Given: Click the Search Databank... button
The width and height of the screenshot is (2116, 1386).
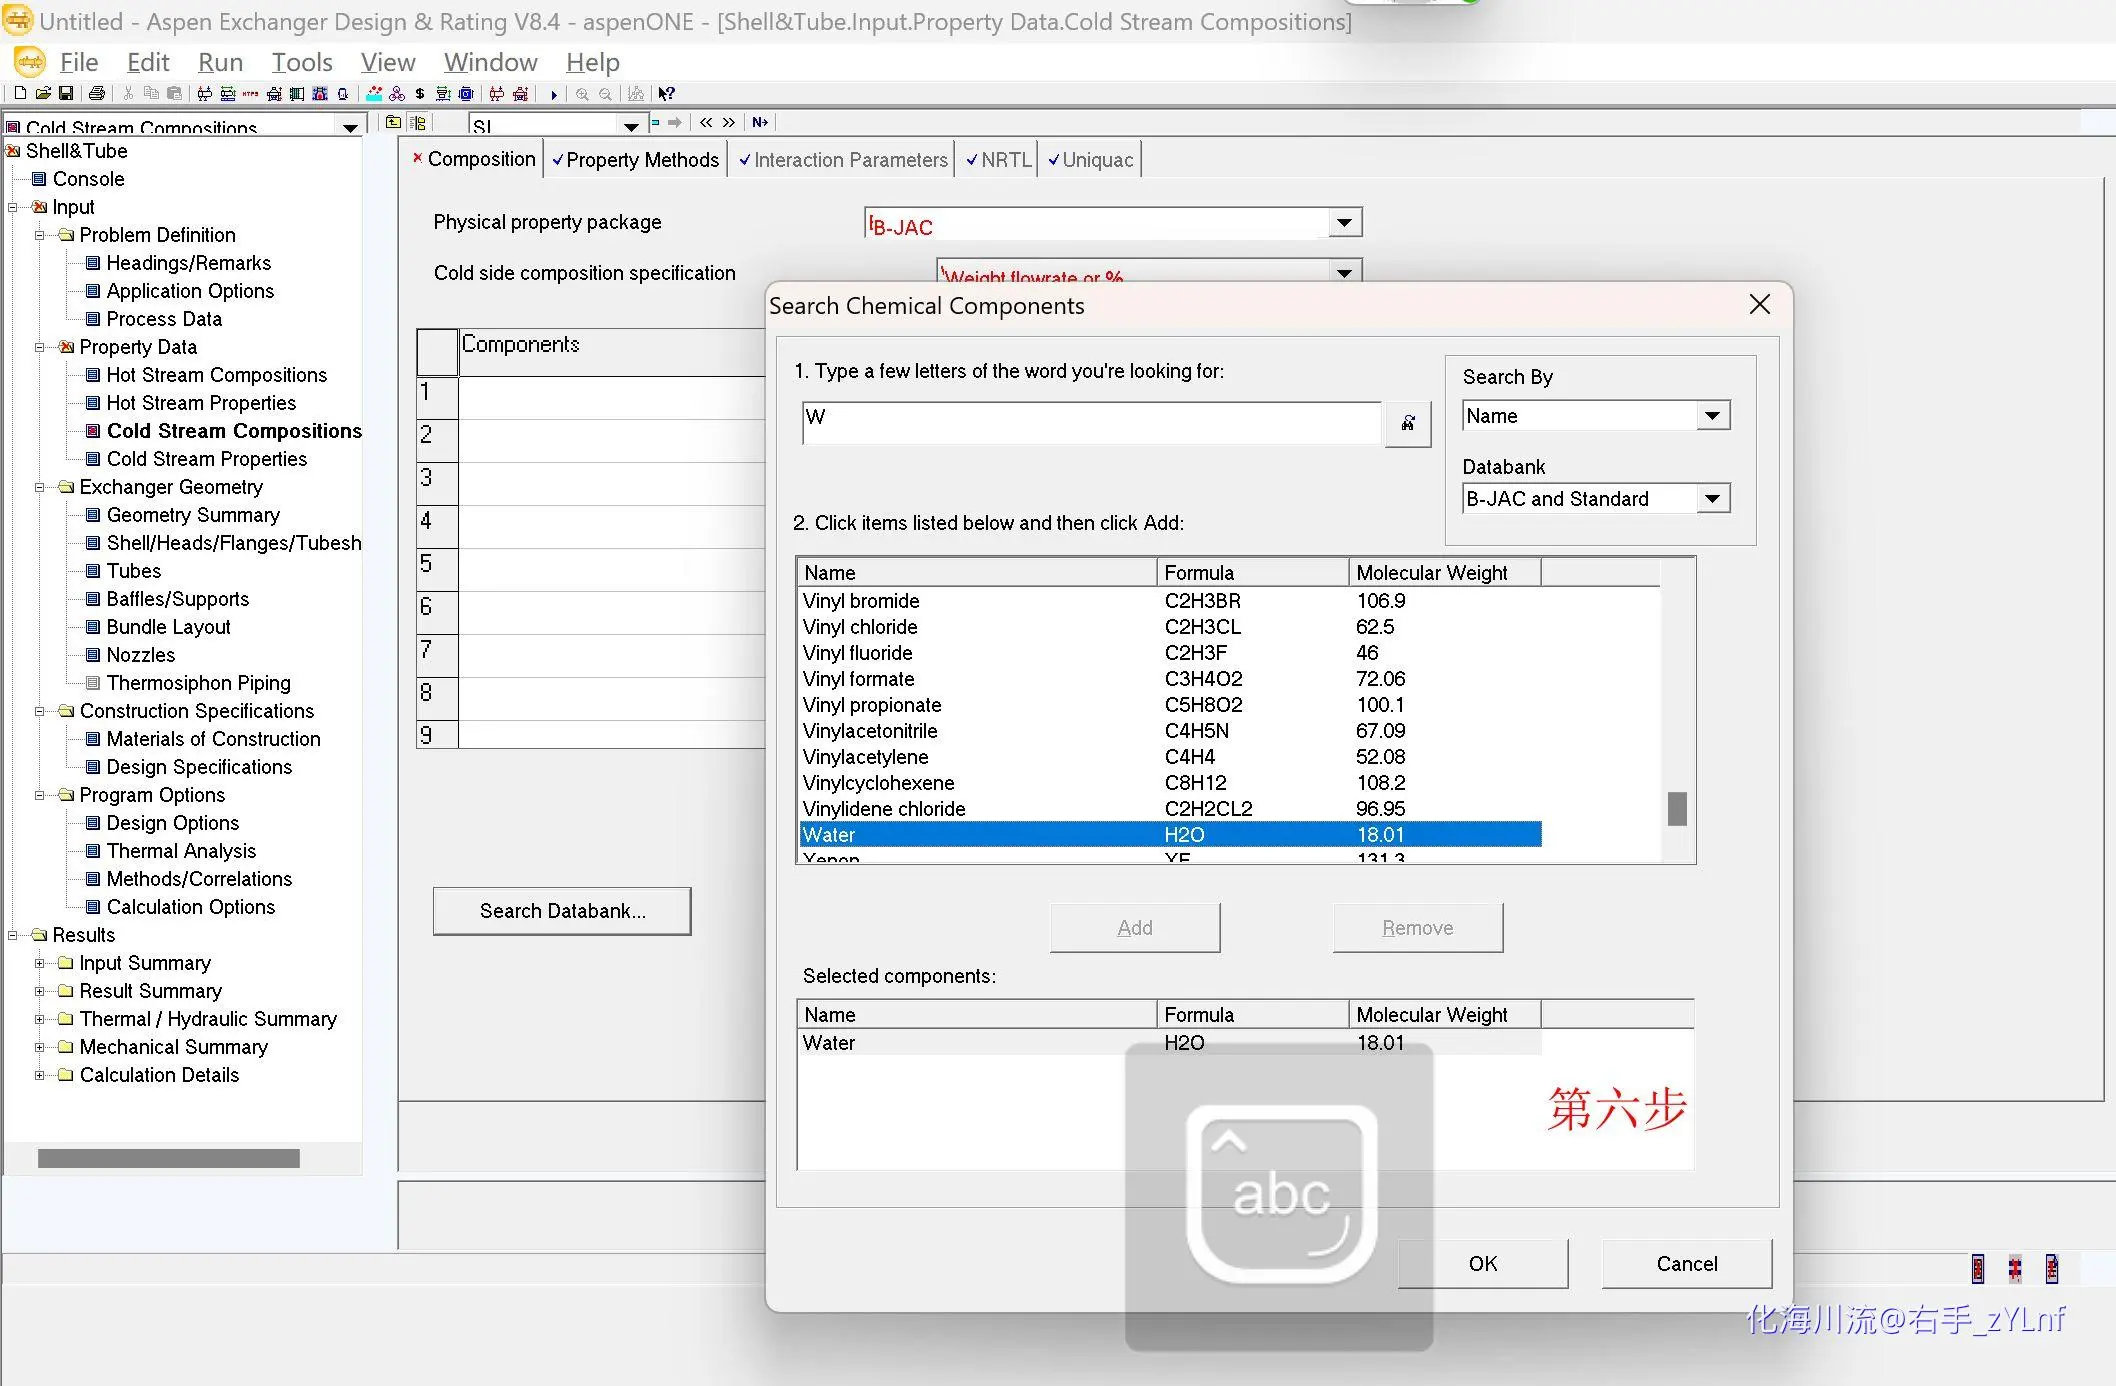Looking at the screenshot, I should click(562, 911).
